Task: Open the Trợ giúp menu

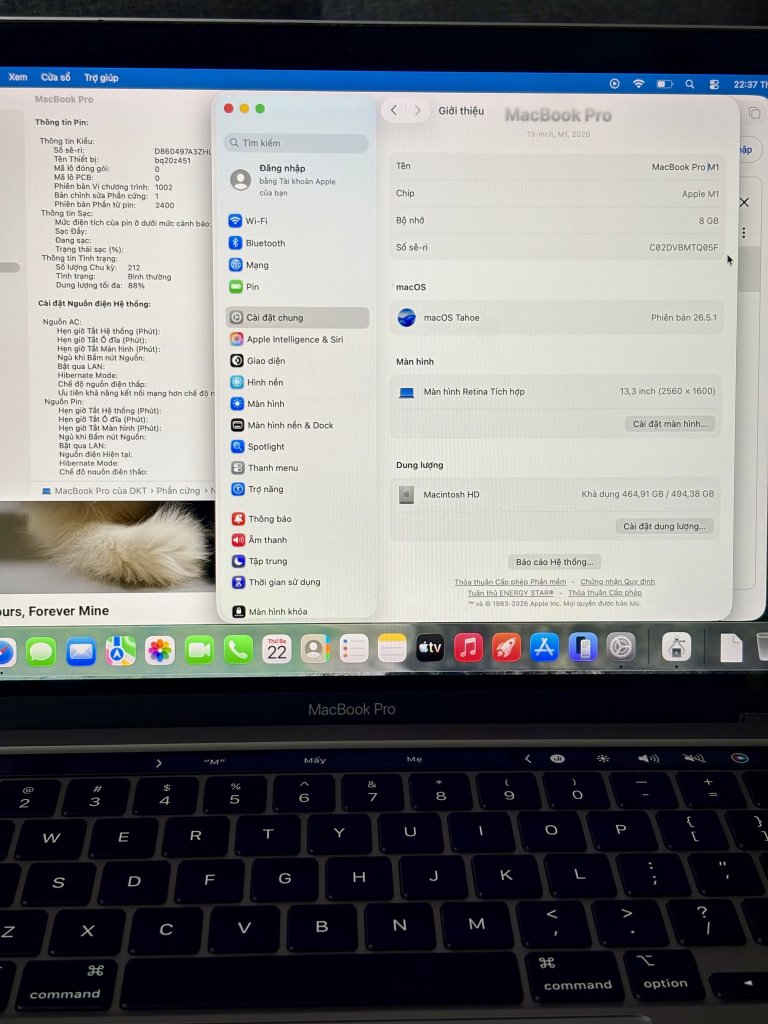Action: pyautogui.click(x=101, y=78)
